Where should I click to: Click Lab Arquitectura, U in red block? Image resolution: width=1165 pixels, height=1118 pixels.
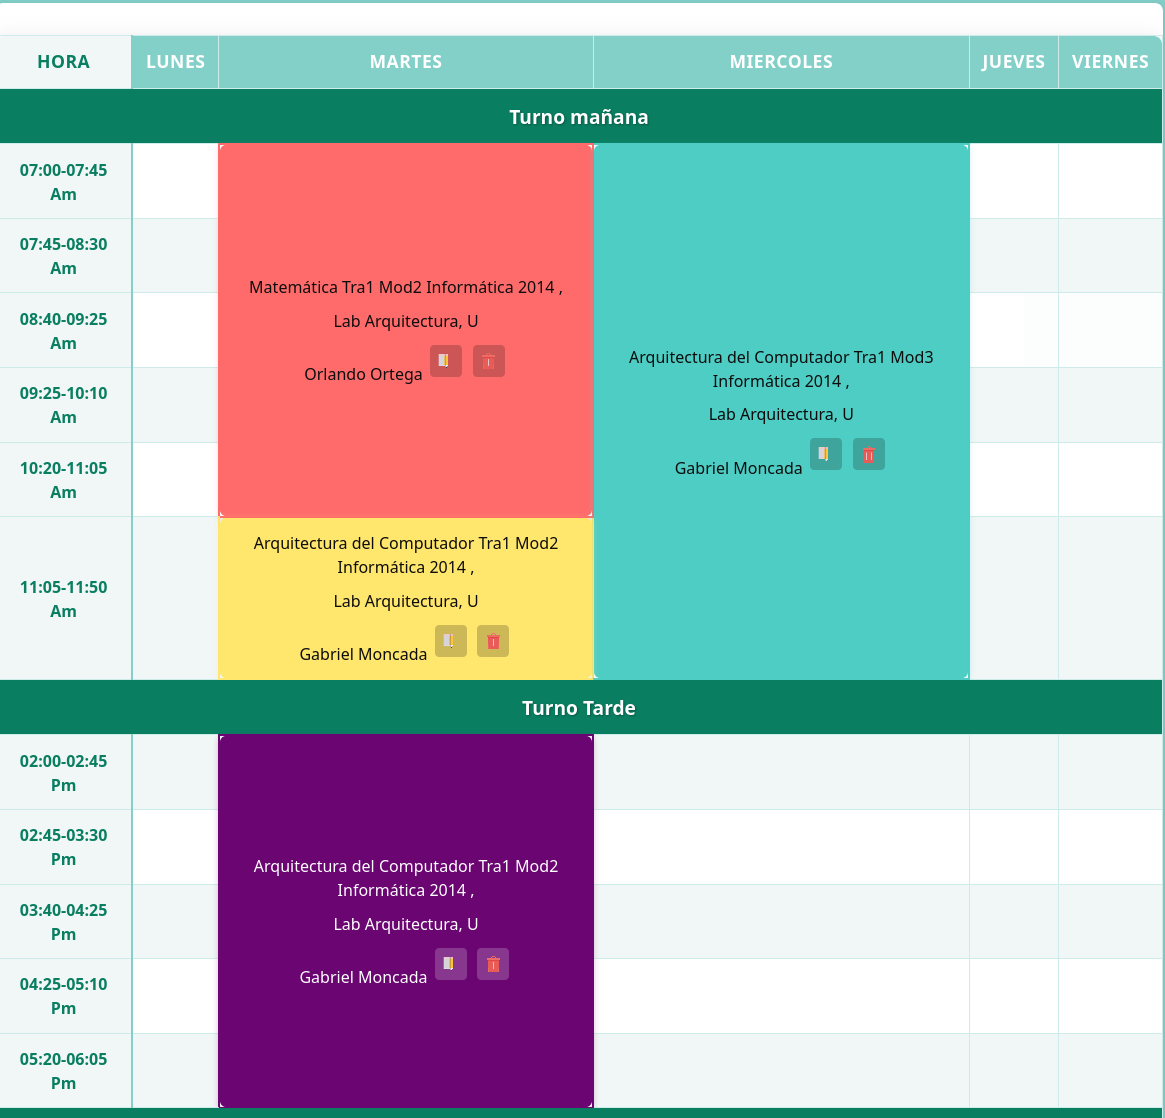coord(406,322)
